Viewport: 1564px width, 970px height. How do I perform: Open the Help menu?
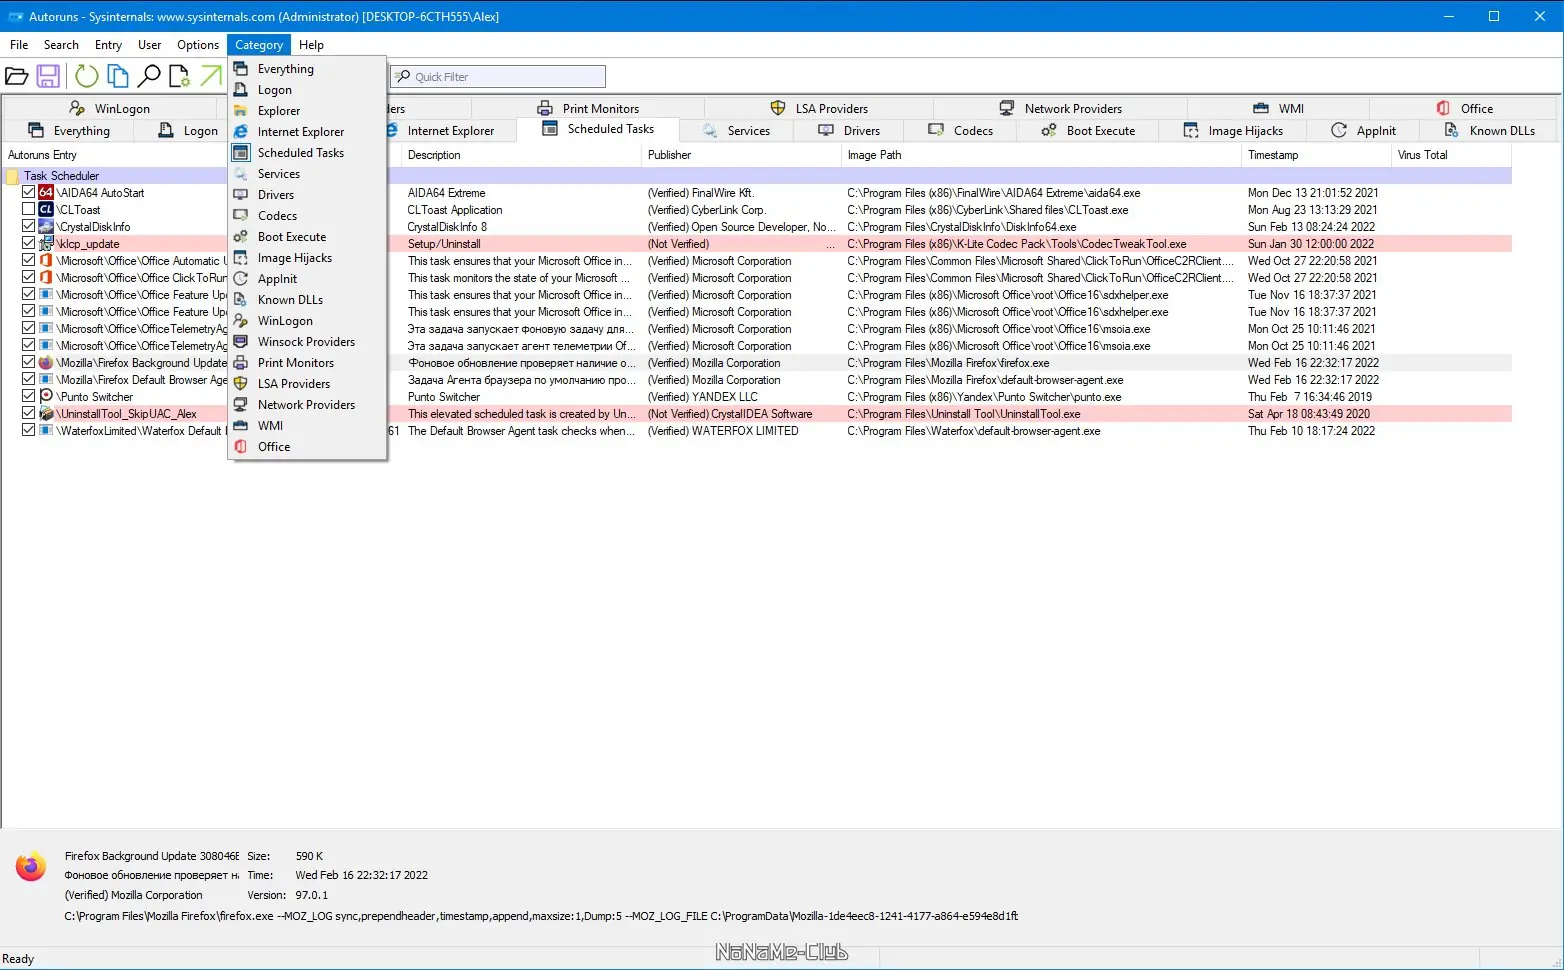tap(311, 45)
